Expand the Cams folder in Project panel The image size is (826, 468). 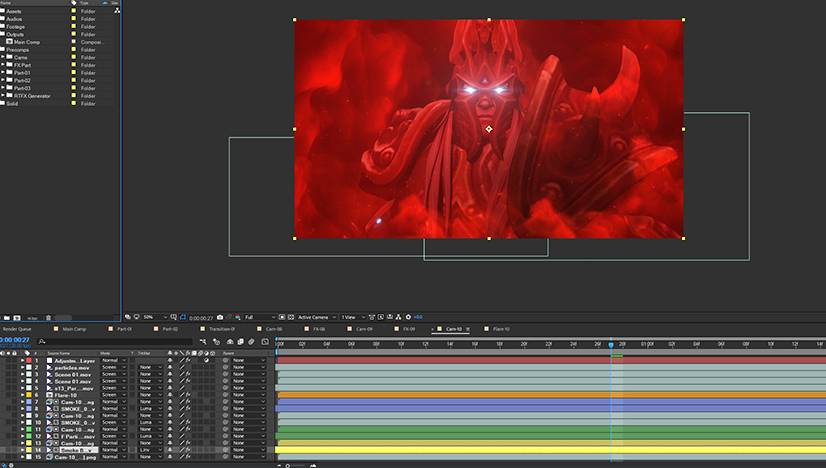tap(3, 57)
